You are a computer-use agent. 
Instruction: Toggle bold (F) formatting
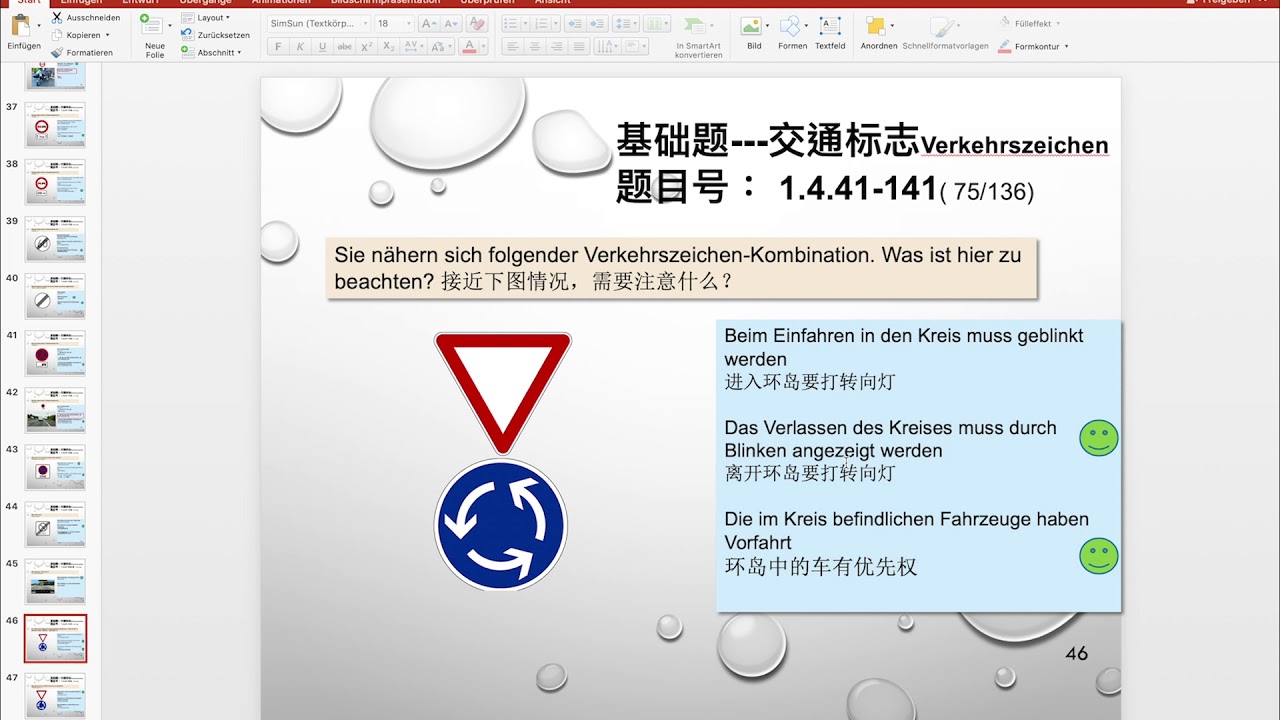[x=277, y=46]
